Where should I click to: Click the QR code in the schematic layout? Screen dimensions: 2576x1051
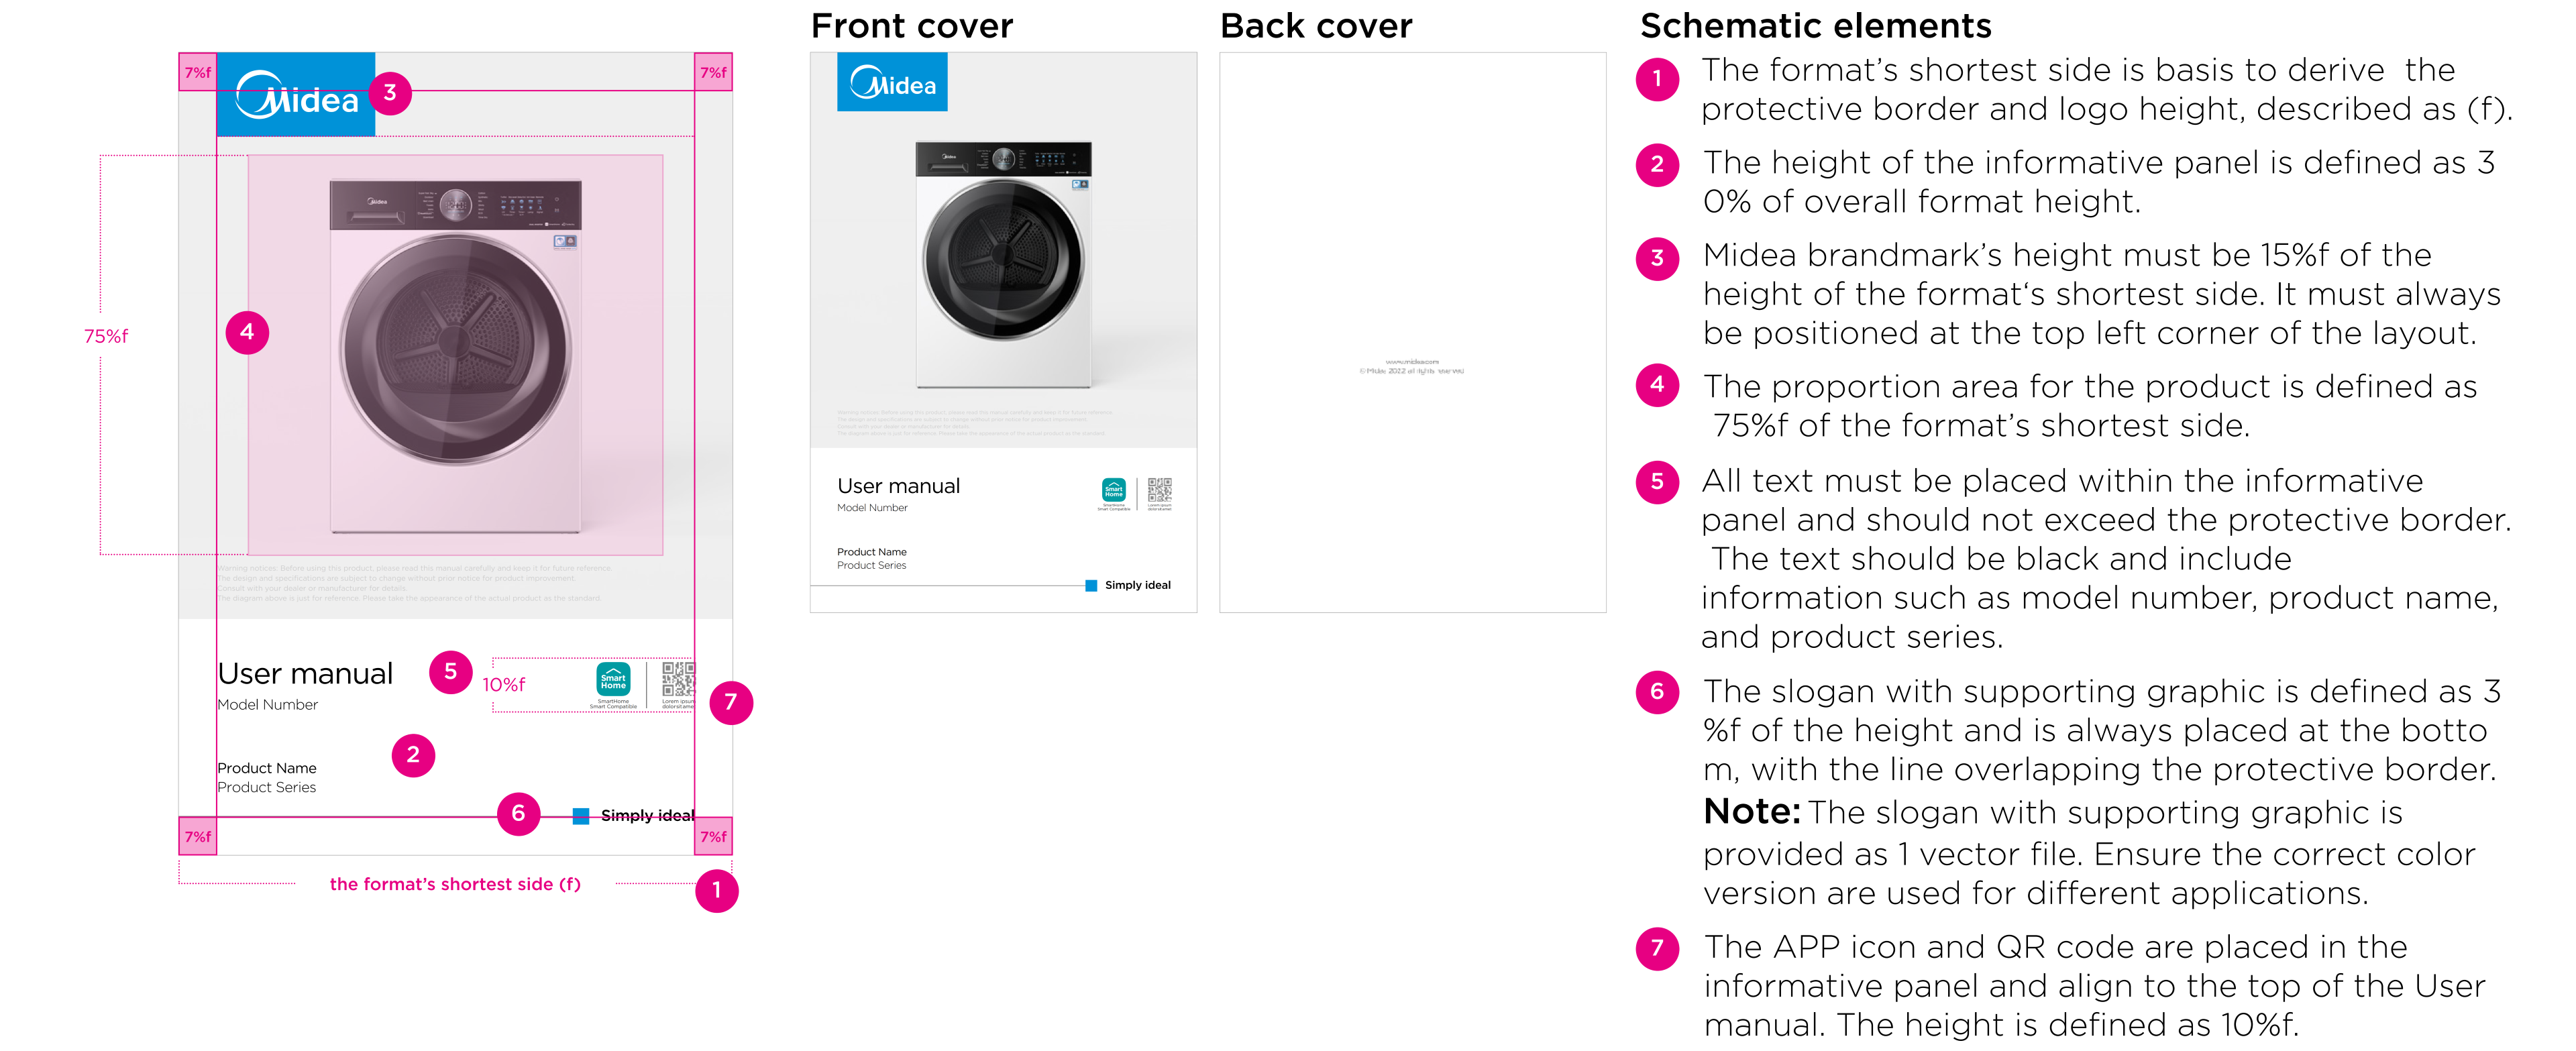pos(678,679)
